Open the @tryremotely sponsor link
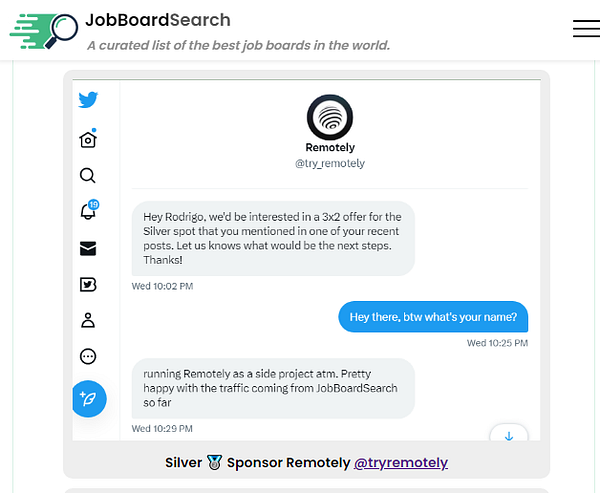The image size is (600, 493). click(x=401, y=462)
